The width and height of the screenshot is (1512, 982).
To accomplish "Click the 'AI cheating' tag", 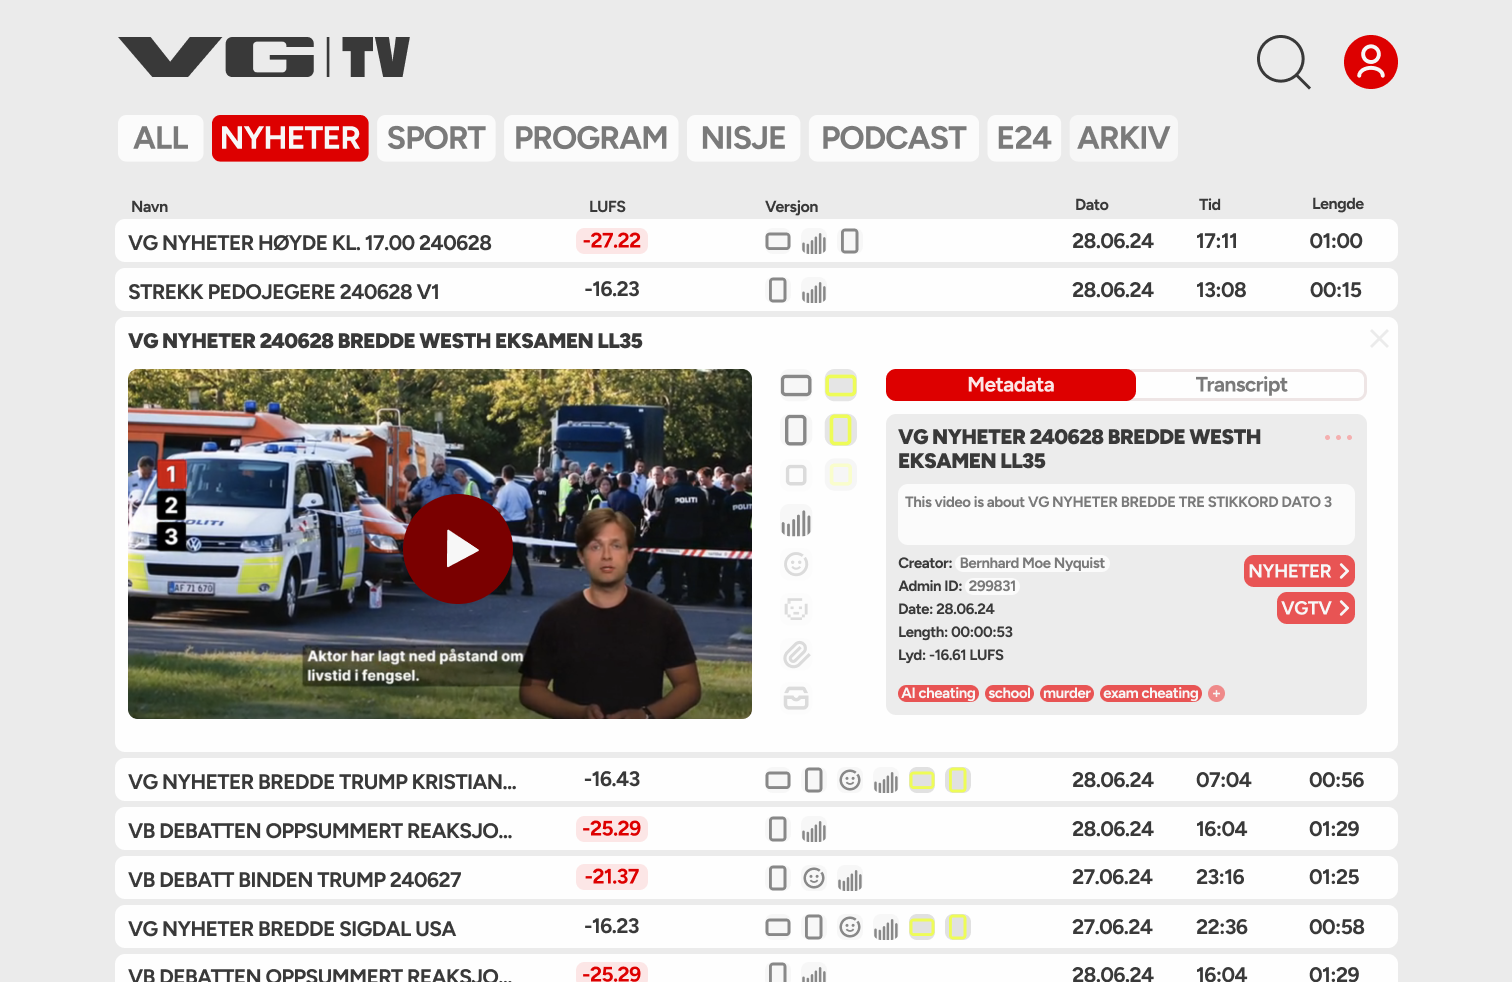I will pos(938,693).
